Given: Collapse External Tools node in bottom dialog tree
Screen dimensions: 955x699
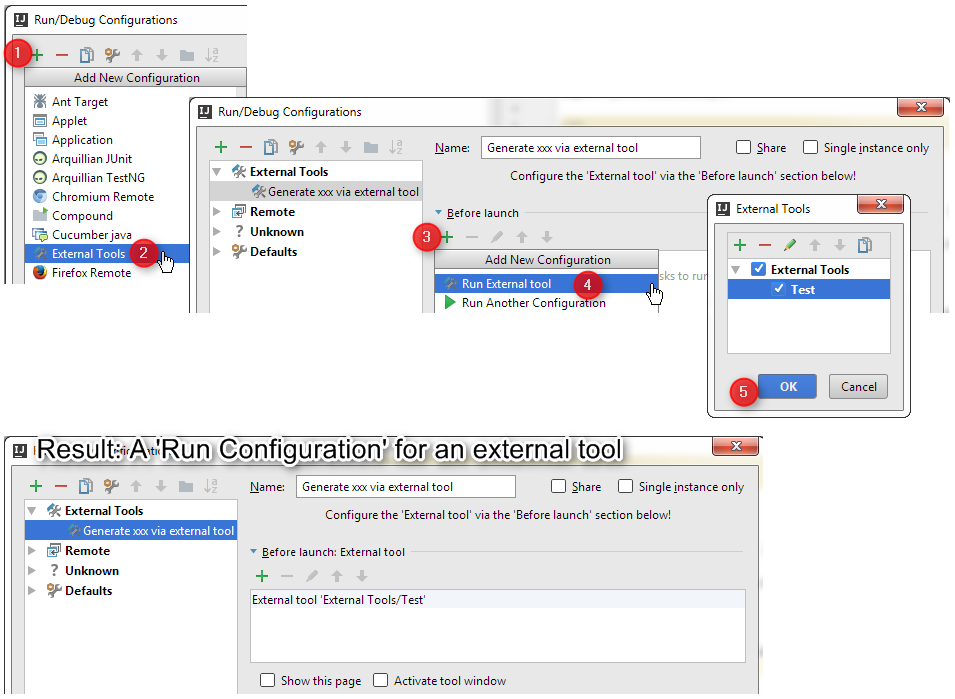Looking at the screenshot, I should pyautogui.click(x=32, y=511).
